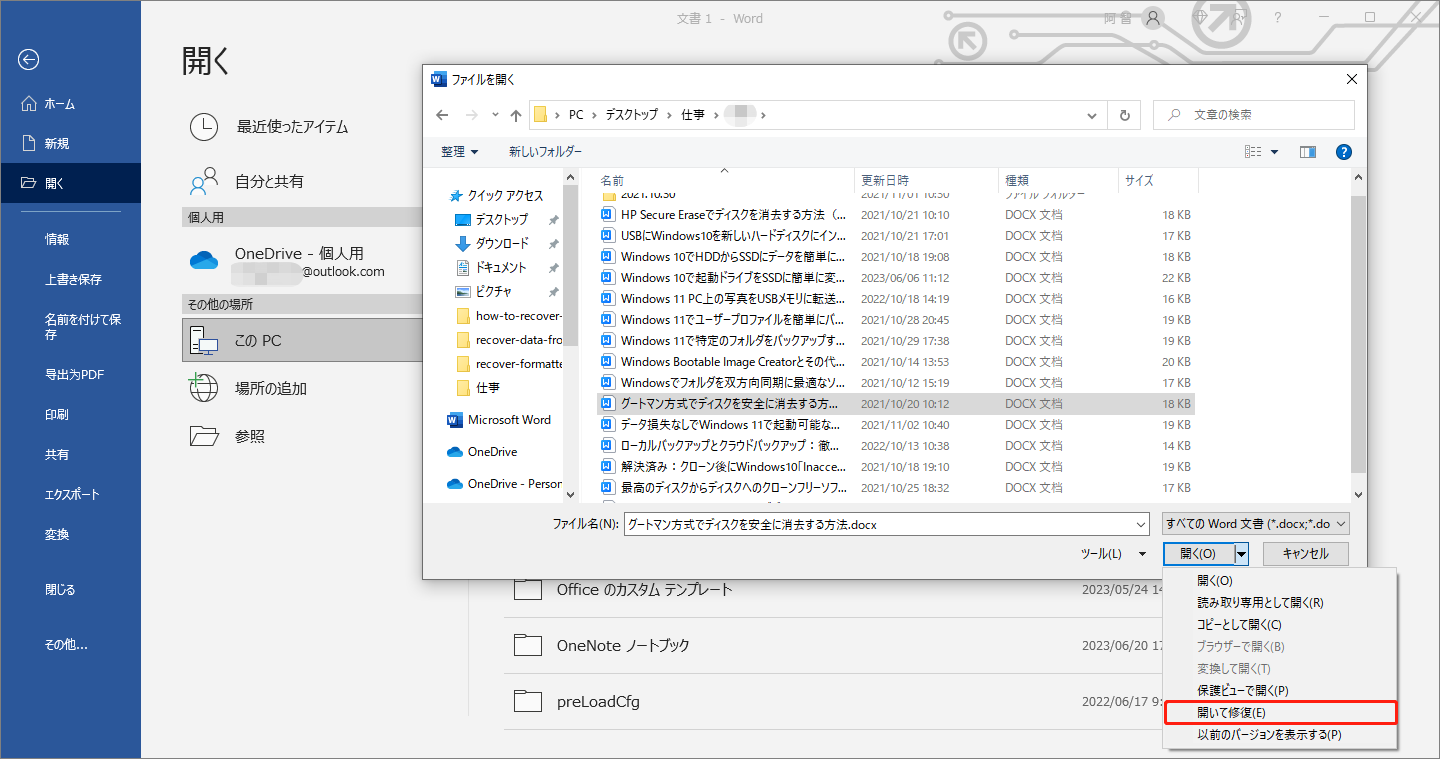Select the Shared with me people icon
The width and height of the screenshot is (1440, 759).
204,181
